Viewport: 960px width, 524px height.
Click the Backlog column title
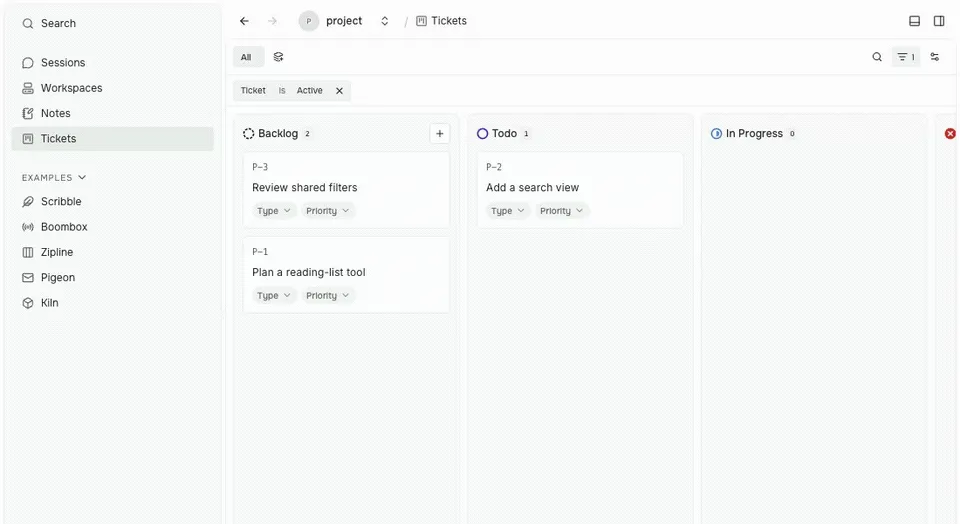[x=278, y=133]
